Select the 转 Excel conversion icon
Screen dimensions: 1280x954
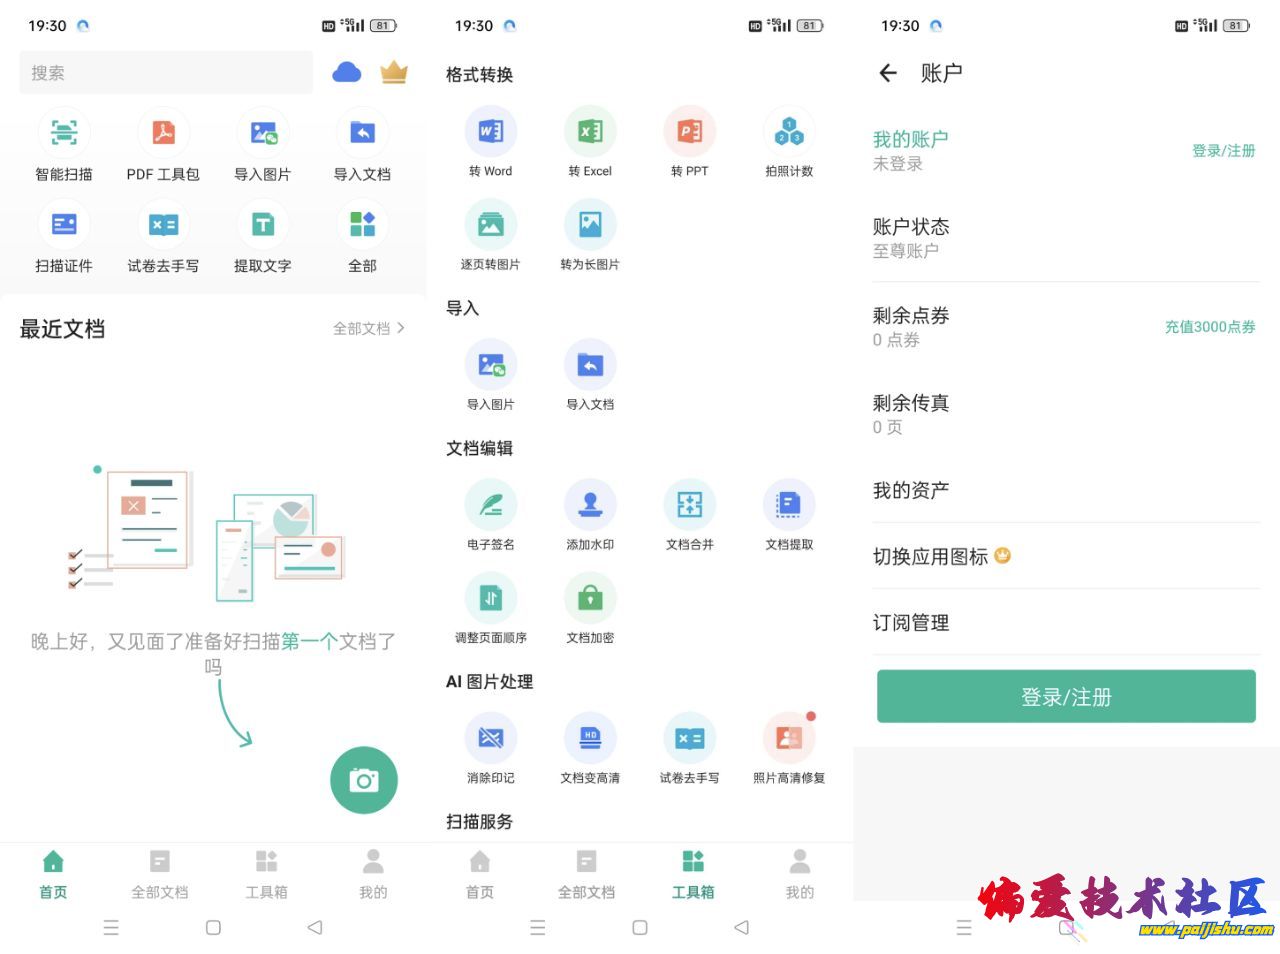[x=590, y=132]
